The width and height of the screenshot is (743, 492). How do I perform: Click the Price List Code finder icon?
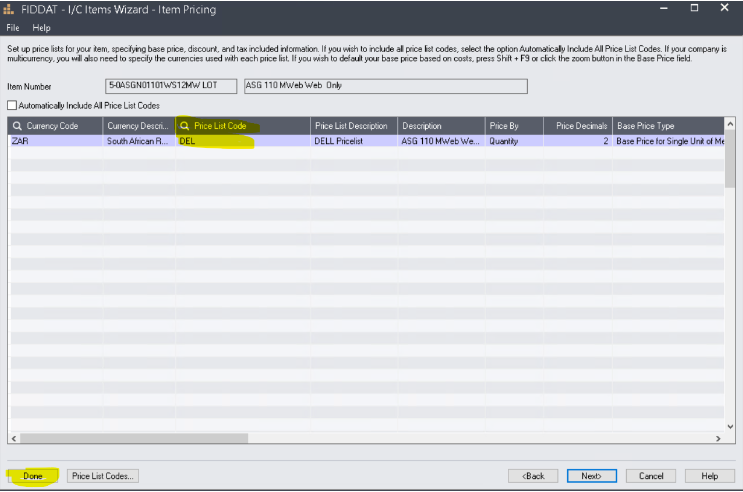[x=184, y=126]
